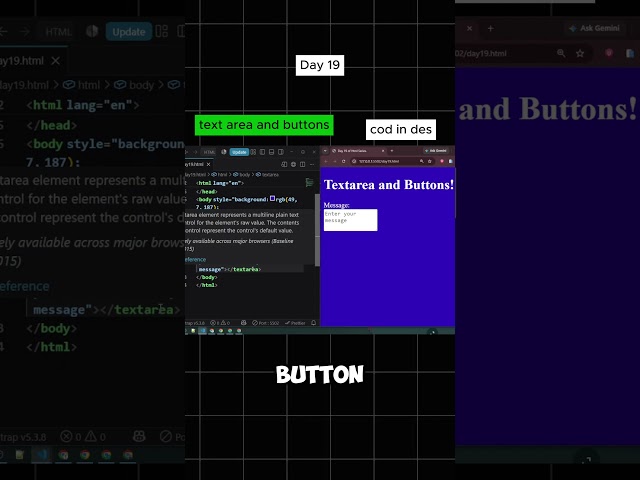This screenshot has height=480, width=640.
Task: Open the HTML command search box in the inset VS Code title bar
Action: [x=209, y=152]
